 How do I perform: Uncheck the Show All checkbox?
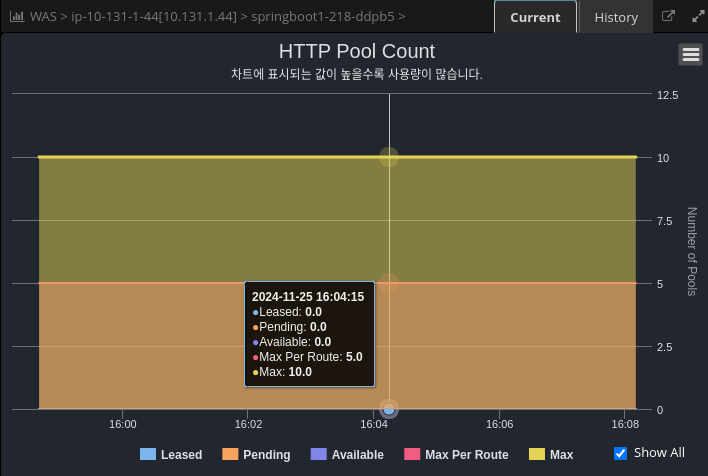click(620, 453)
